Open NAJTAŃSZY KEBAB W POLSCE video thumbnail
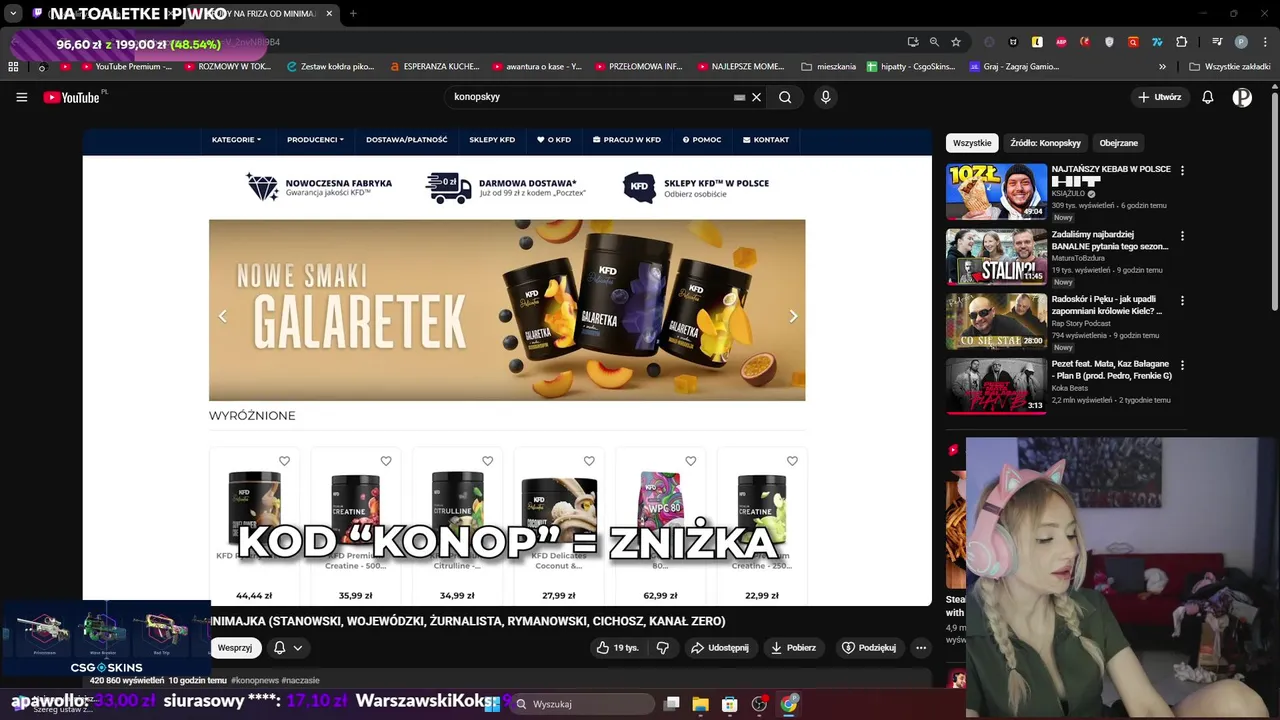 (996, 191)
